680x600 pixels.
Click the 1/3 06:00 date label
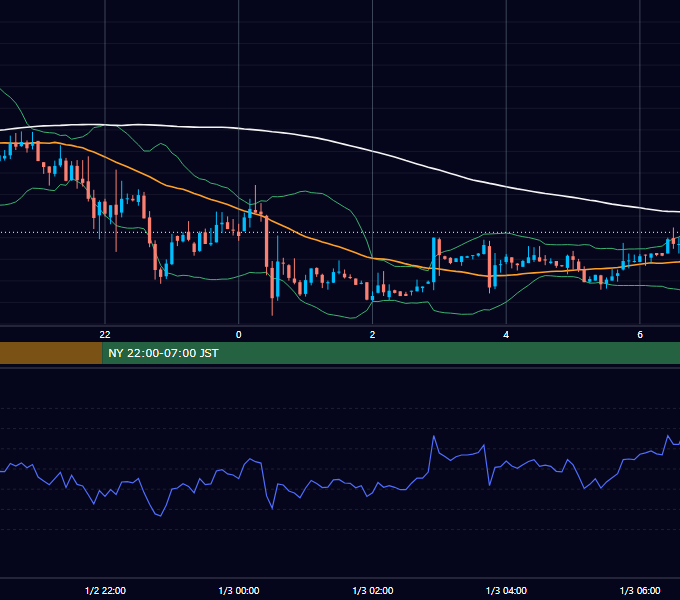click(640, 590)
